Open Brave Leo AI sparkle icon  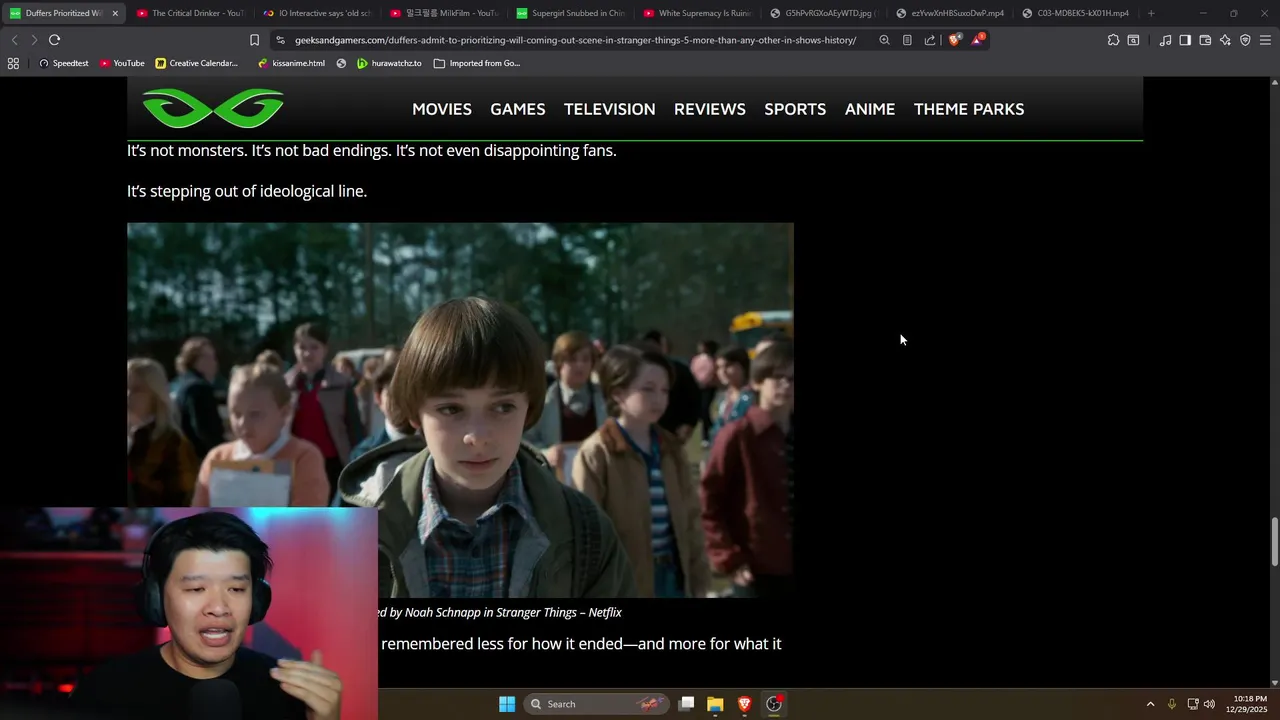(x=1225, y=40)
